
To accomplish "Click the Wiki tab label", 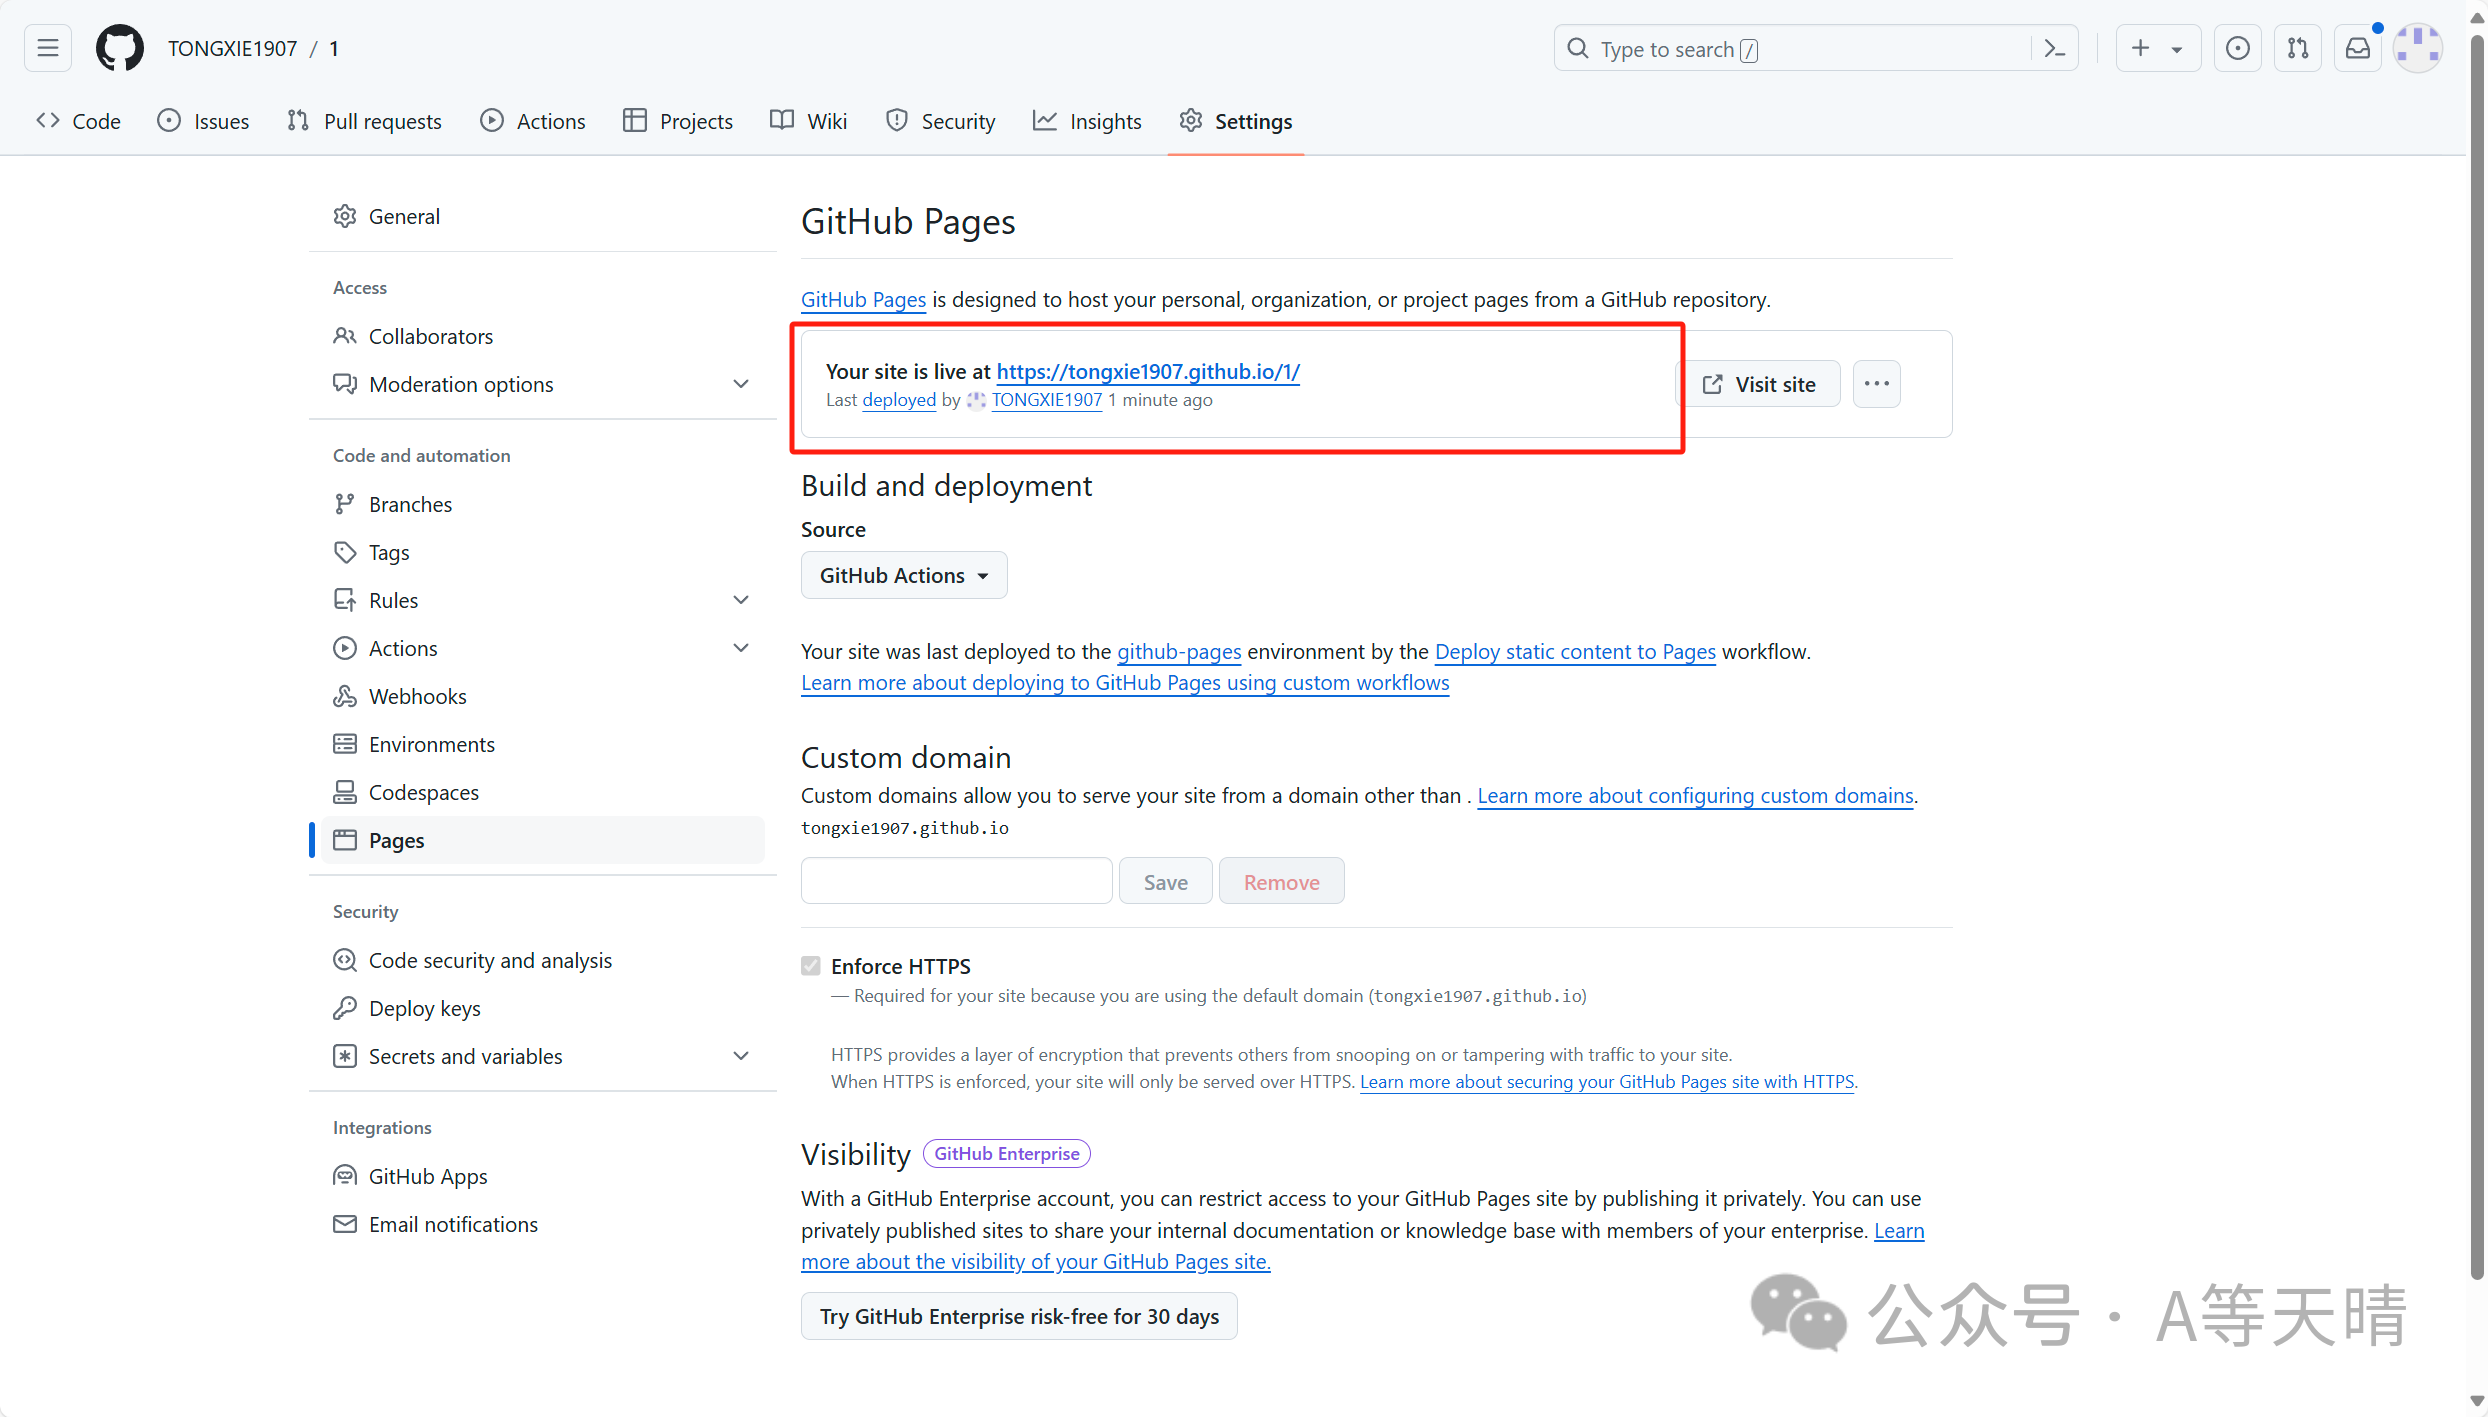I will click(827, 121).
